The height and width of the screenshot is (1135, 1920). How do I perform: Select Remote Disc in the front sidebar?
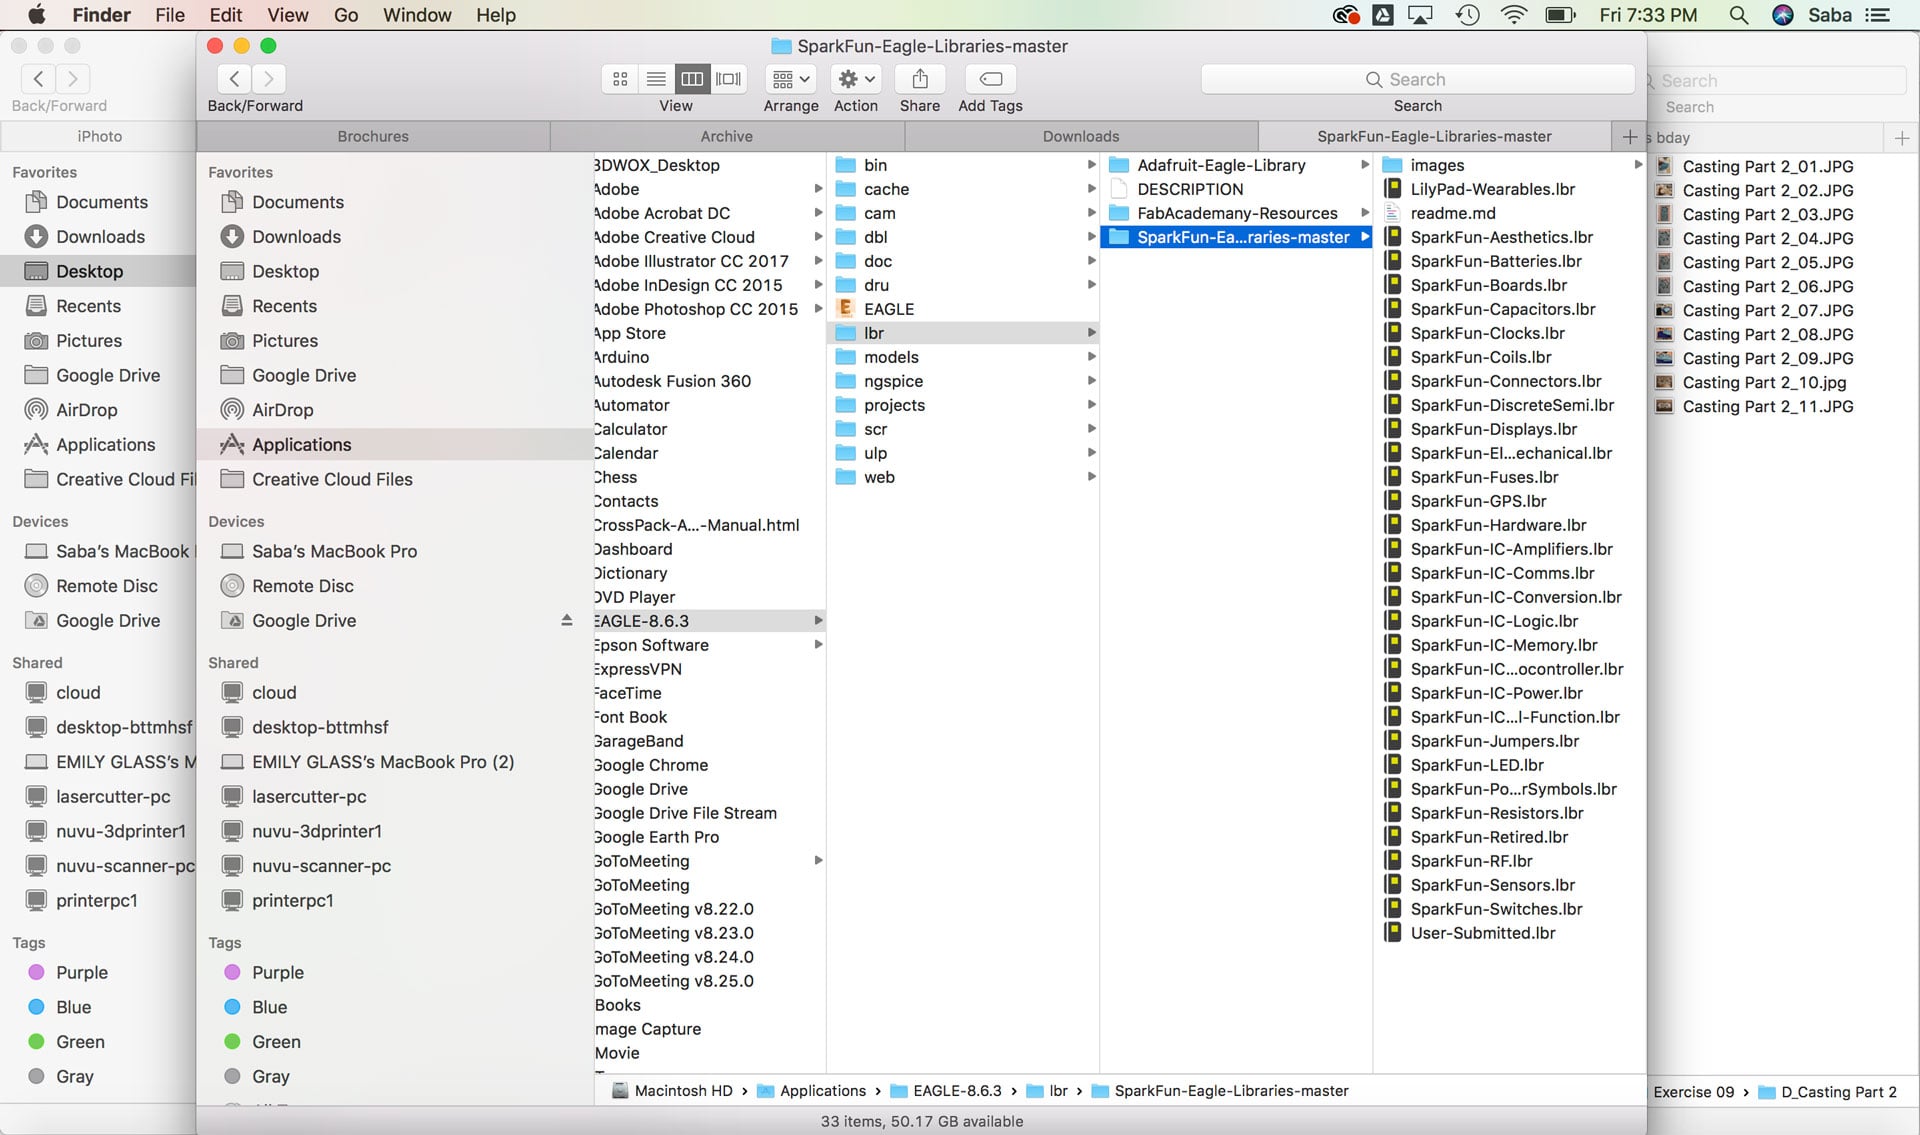(x=302, y=586)
